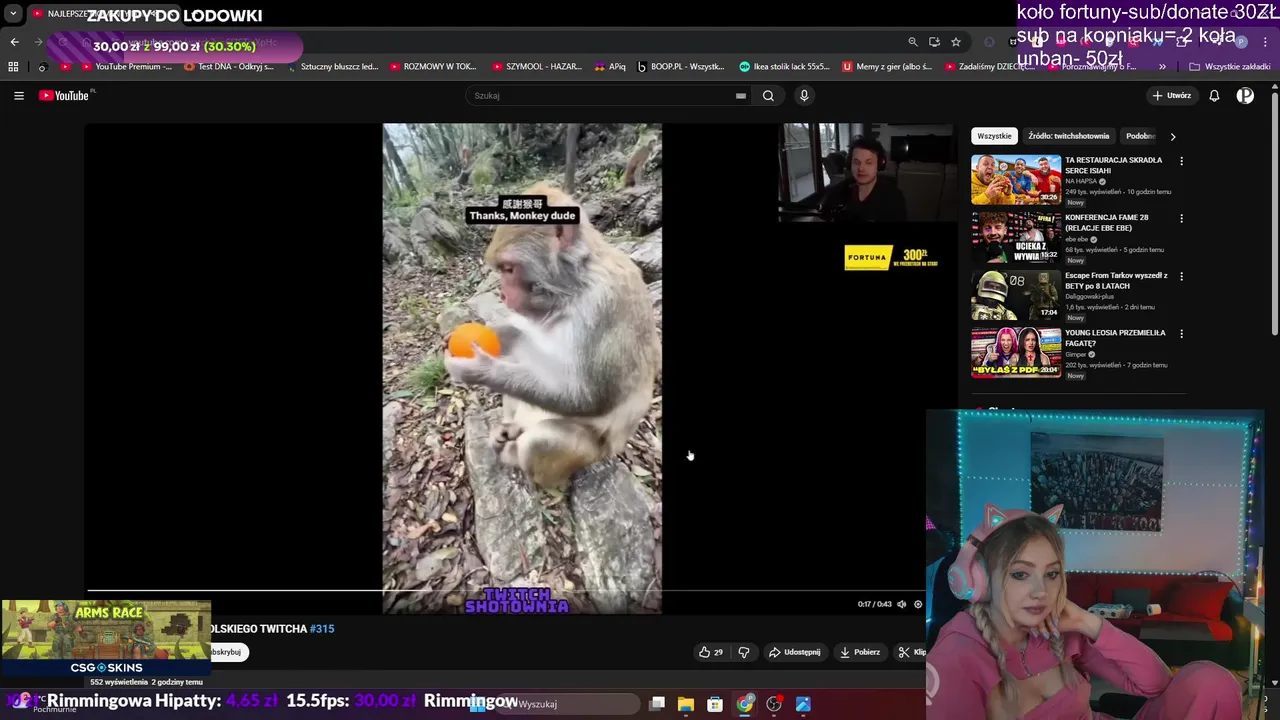Open APiq bookmark
The width and height of the screenshot is (1280, 720).
(x=610, y=67)
